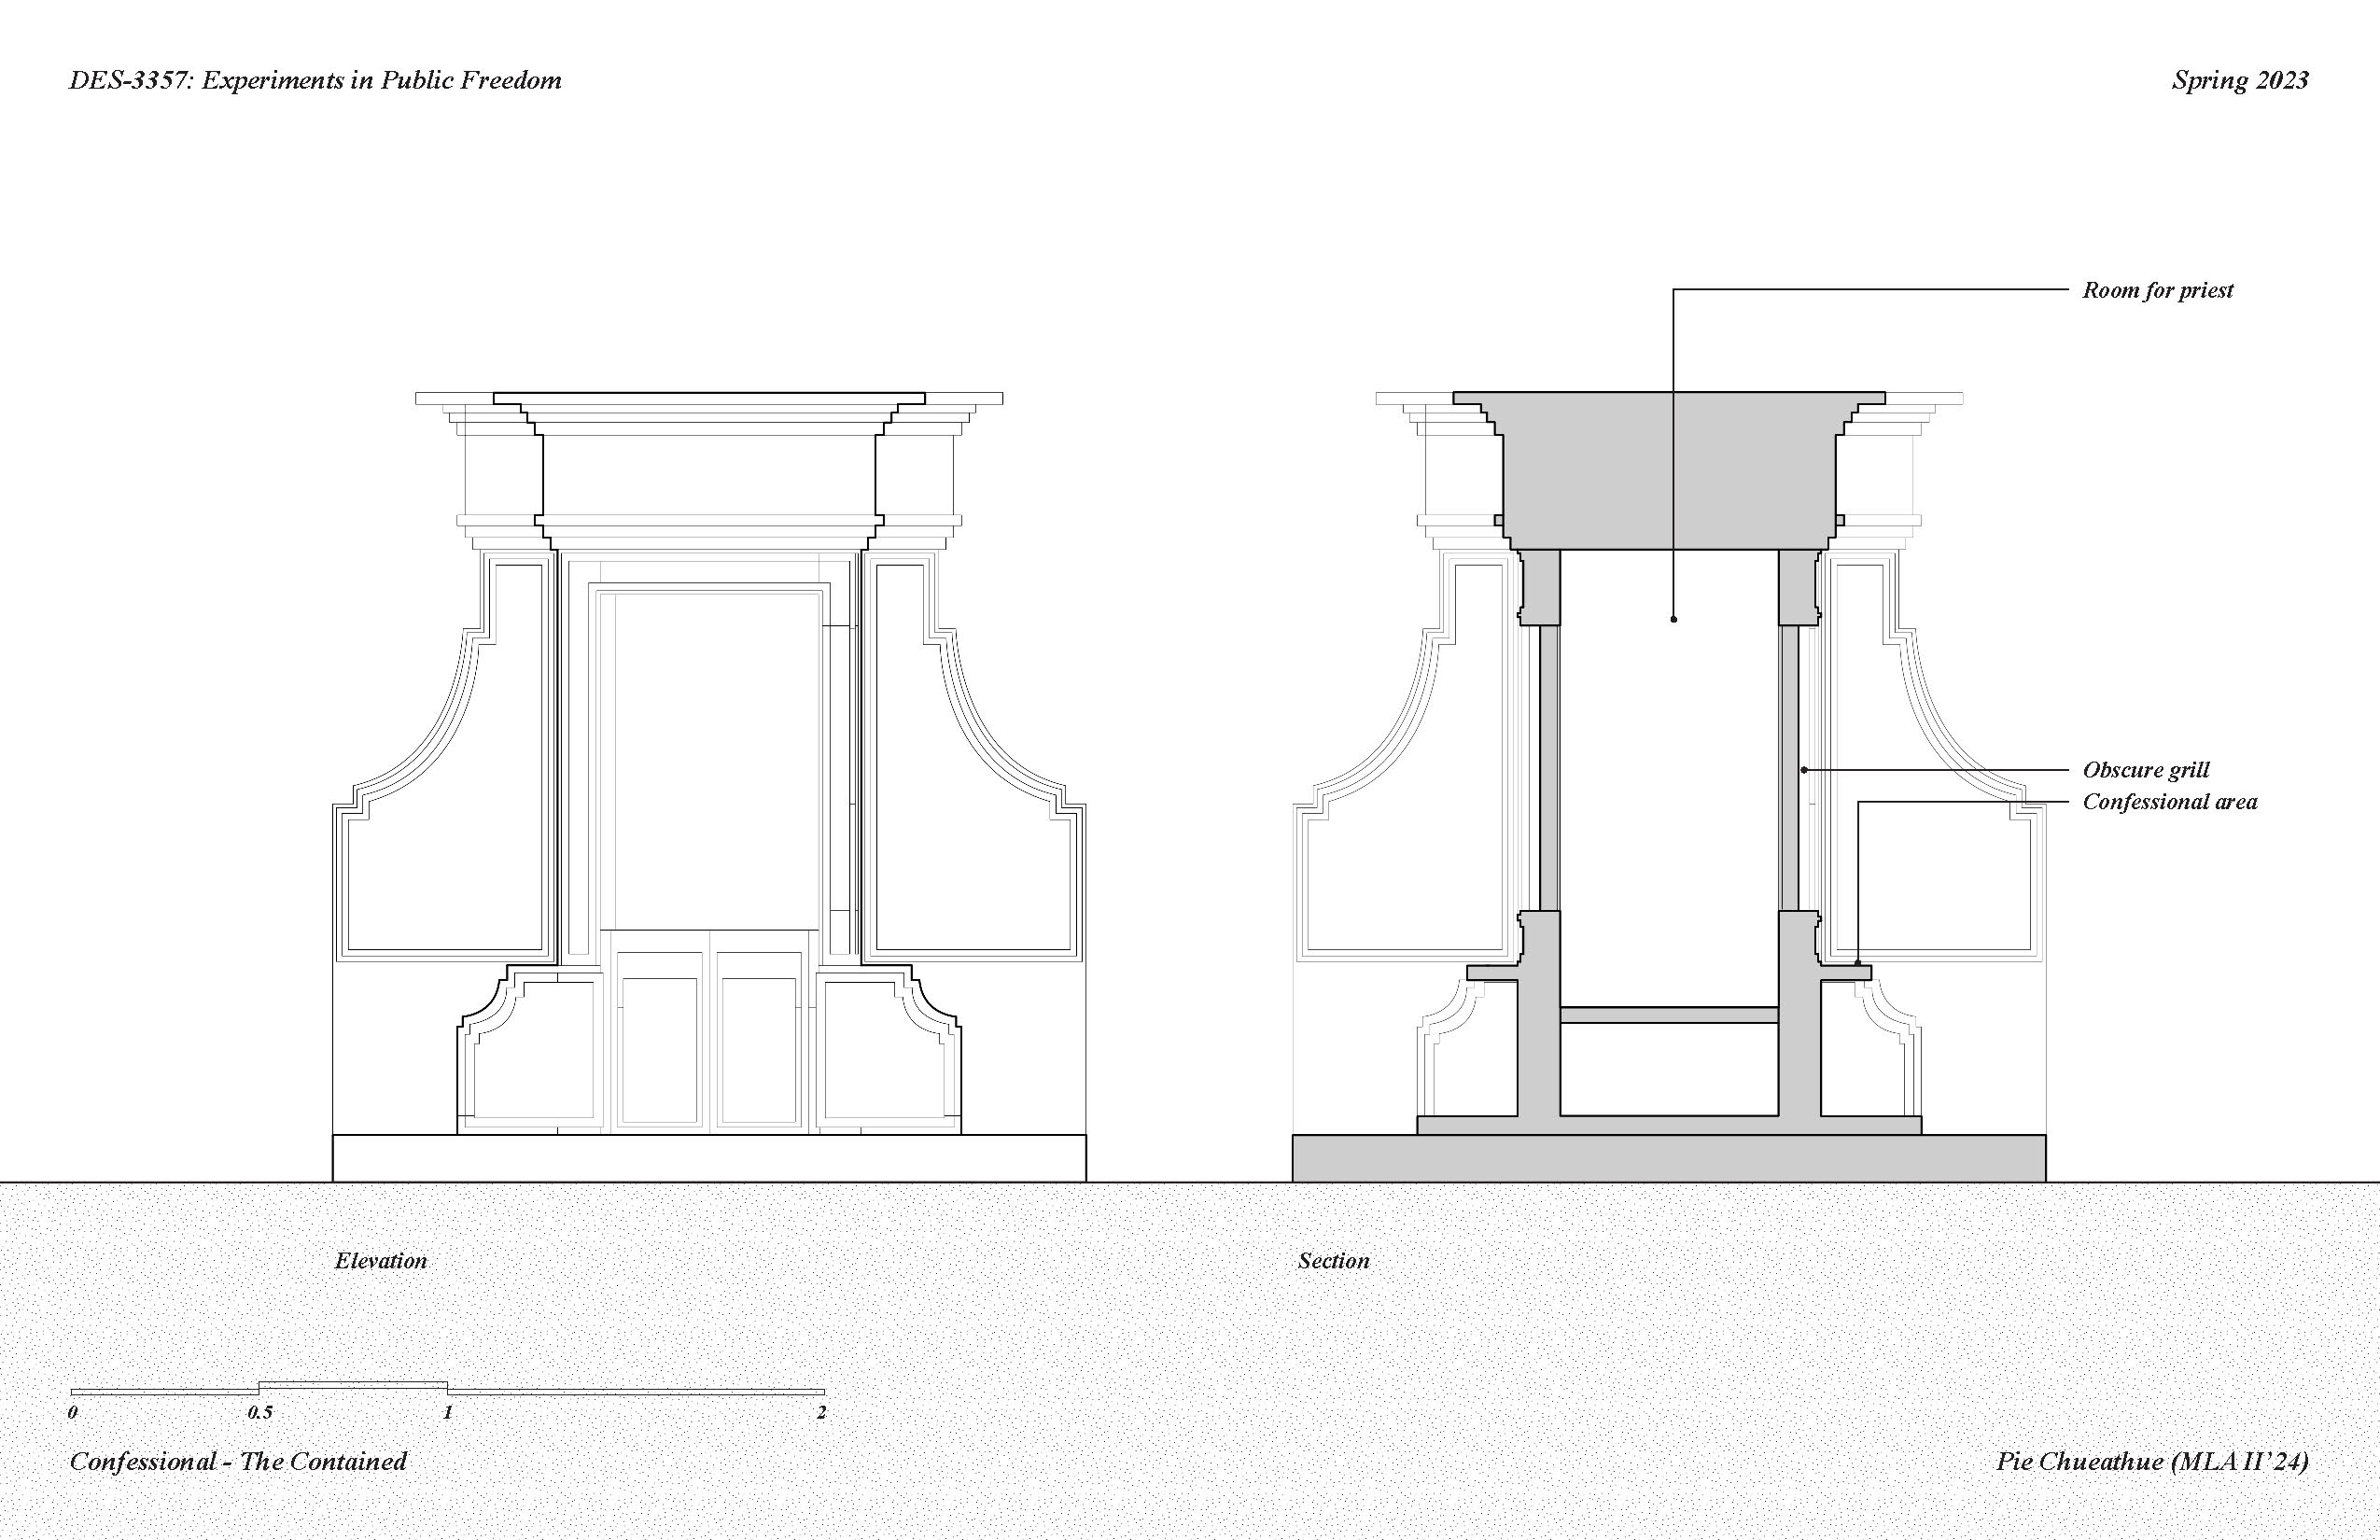
Task: Click the gray roof block in the section
Action: 1600,470
